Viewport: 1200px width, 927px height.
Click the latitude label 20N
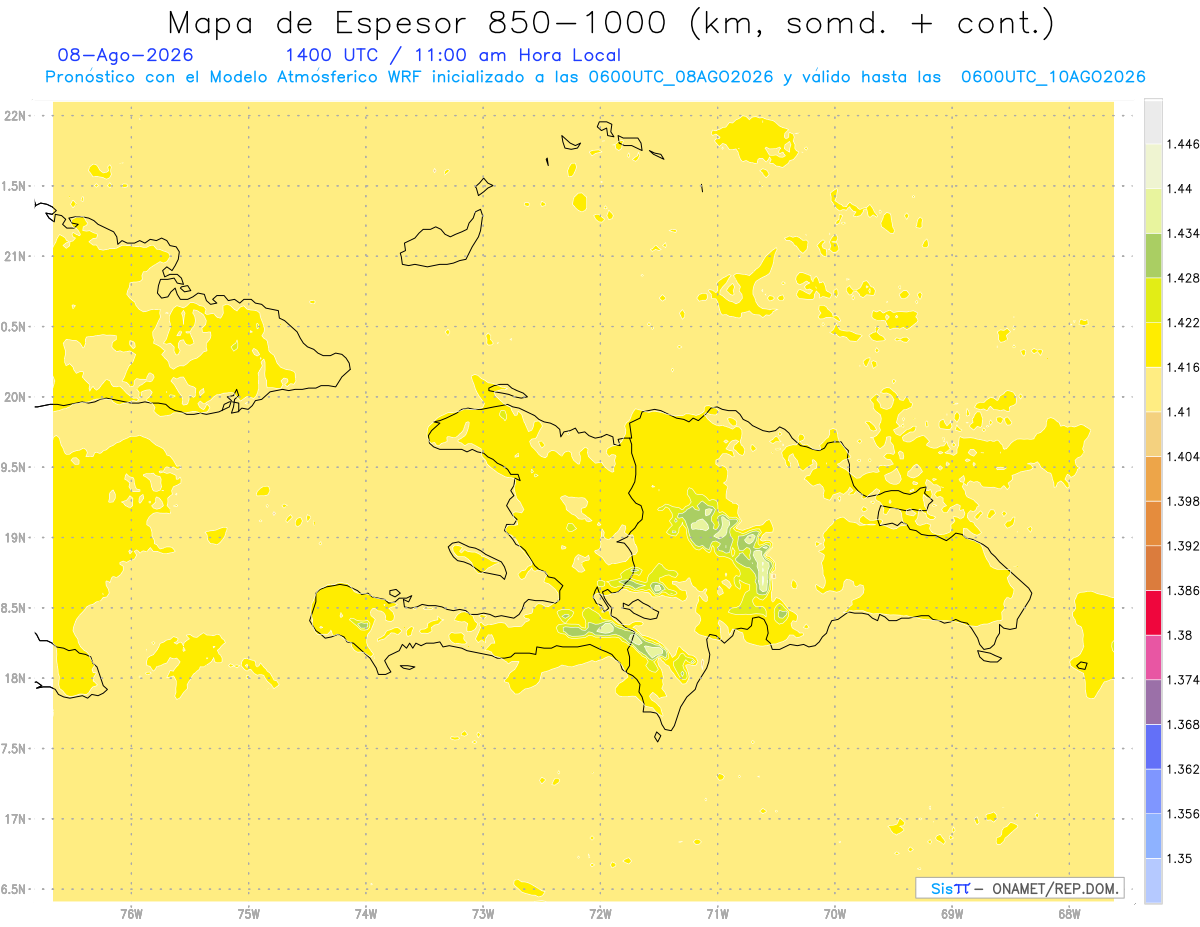point(17,398)
